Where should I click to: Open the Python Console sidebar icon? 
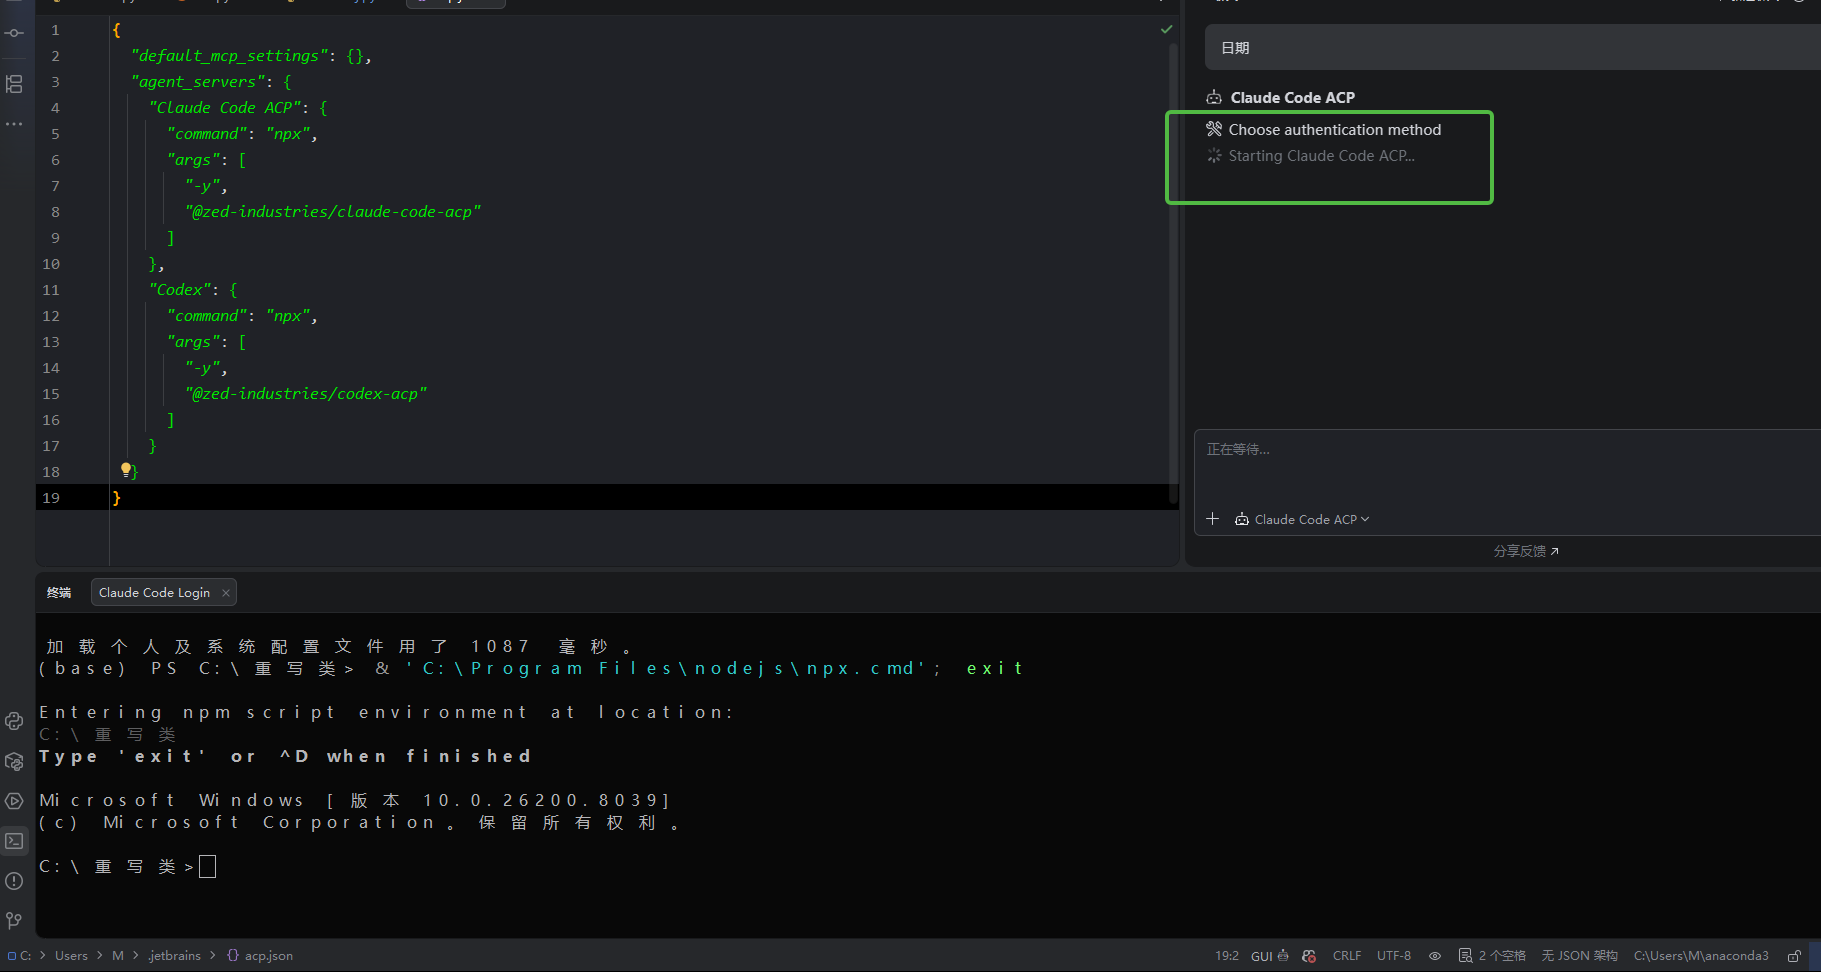tap(14, 721)
